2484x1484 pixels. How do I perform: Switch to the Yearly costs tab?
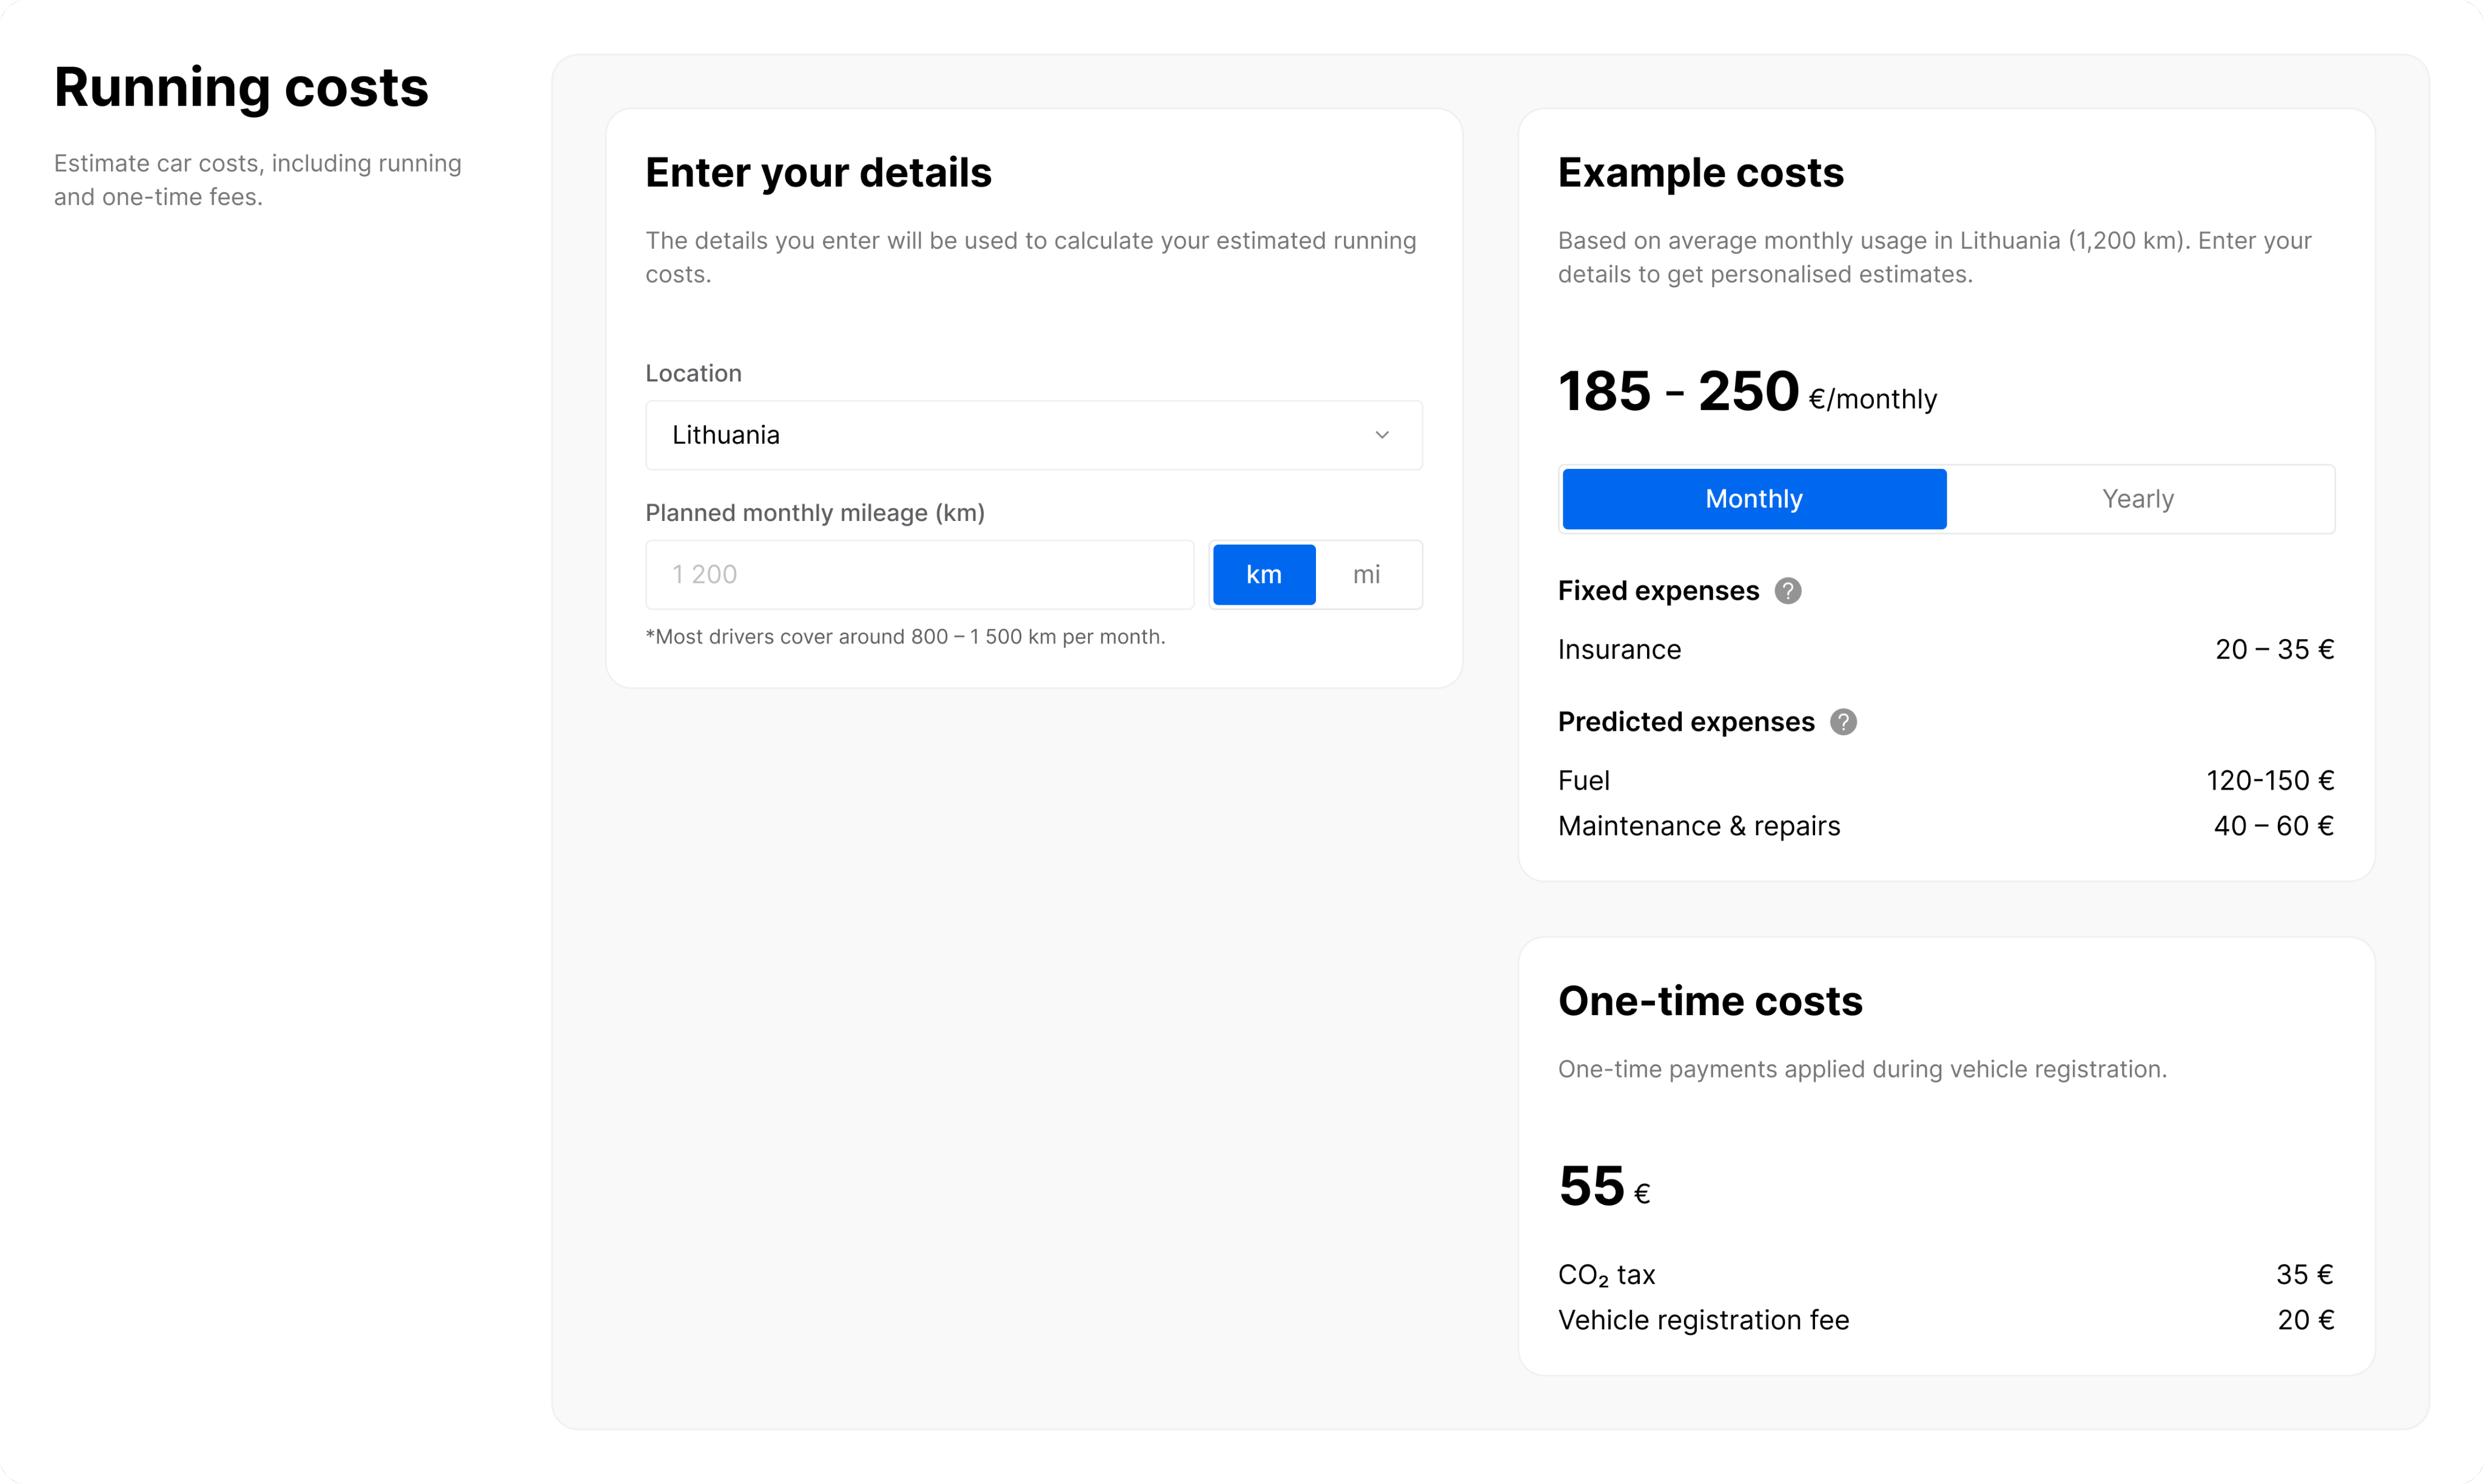click(2138, 499)
